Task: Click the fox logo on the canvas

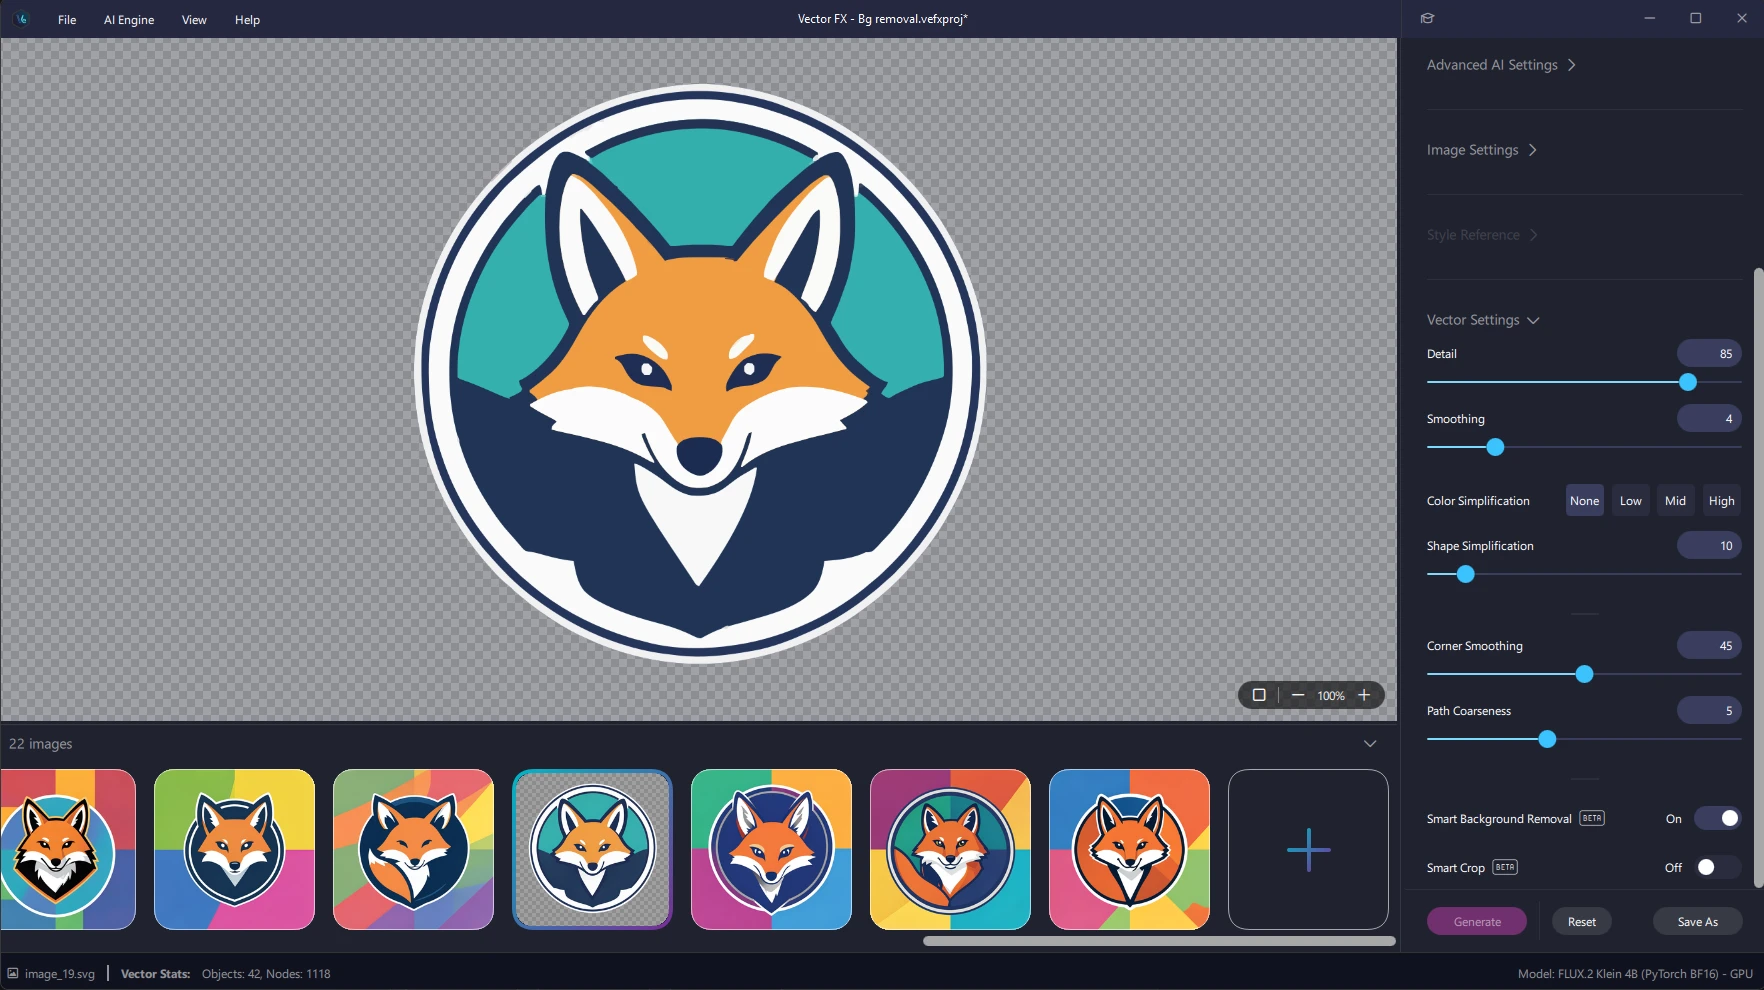Action: pos(700,373)
